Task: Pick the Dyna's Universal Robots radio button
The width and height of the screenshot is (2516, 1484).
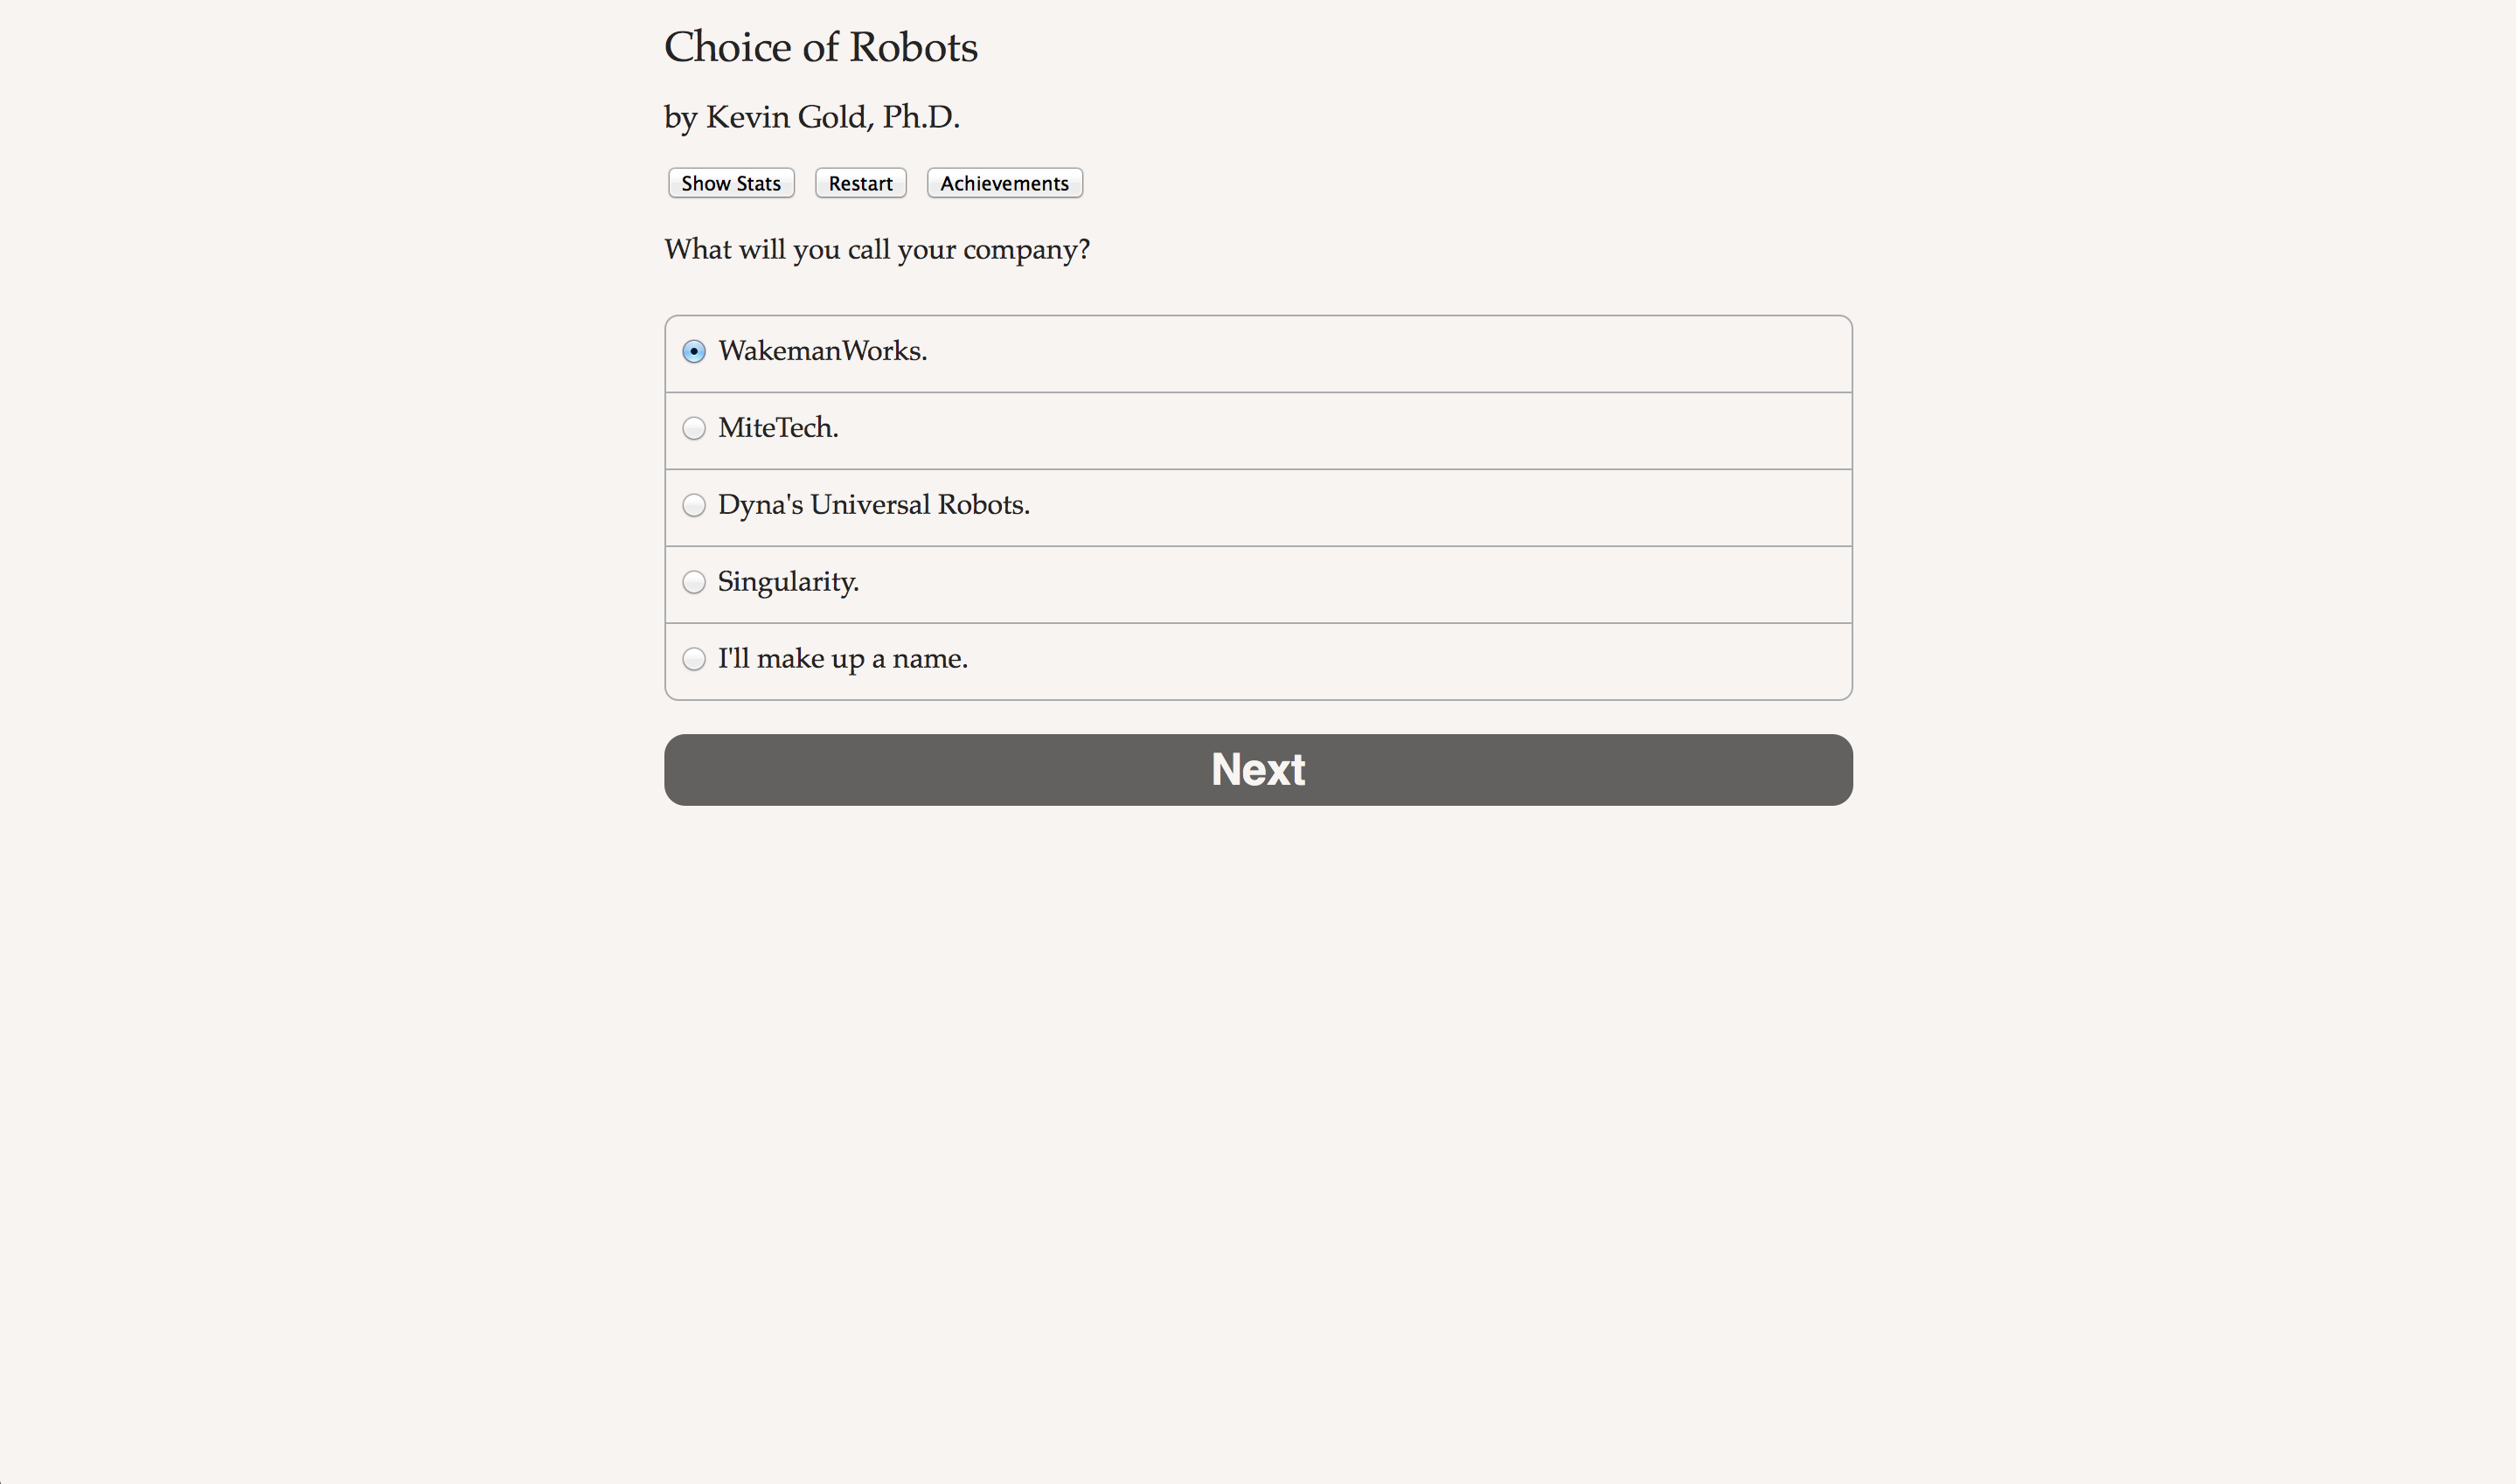Action: (x=694, y=506)
